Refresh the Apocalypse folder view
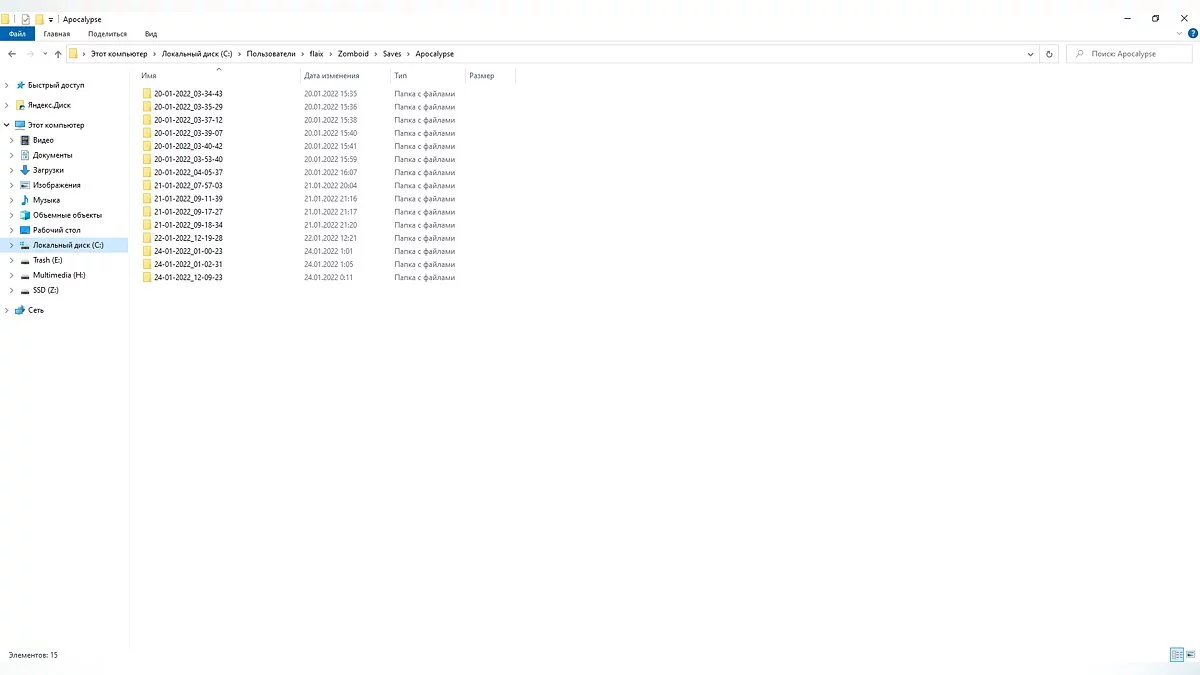The height and width of the screenshot is (675, 1200). point(1049,54)
